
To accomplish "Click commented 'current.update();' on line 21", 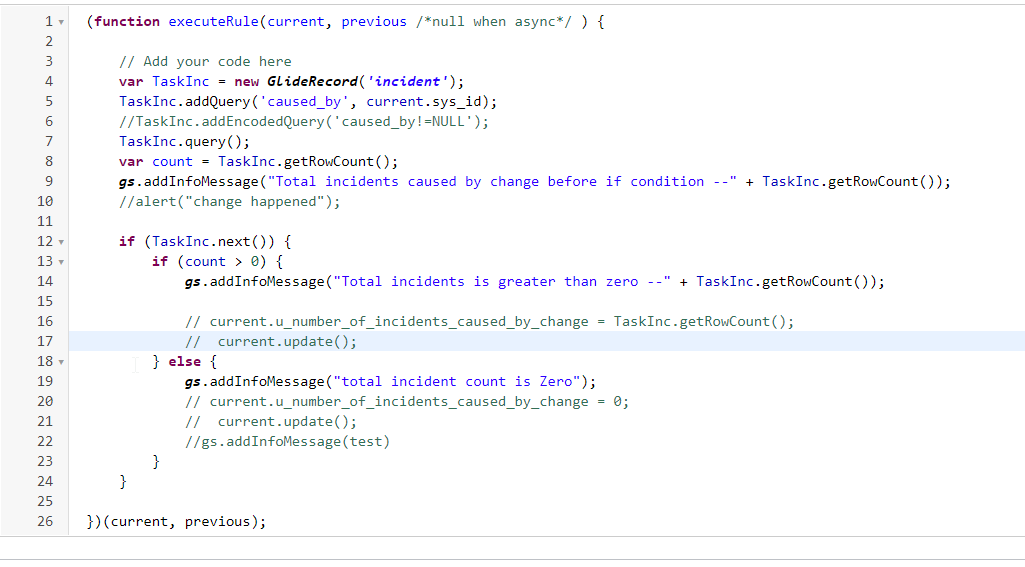I will (271, 422).
